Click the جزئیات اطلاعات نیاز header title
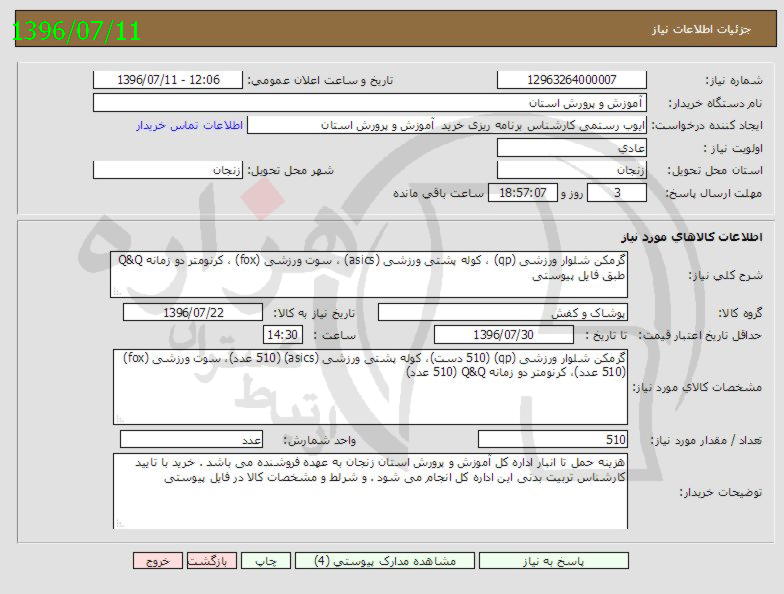The width and height of the screenshot is (784, 594). (x=701, y=30)
